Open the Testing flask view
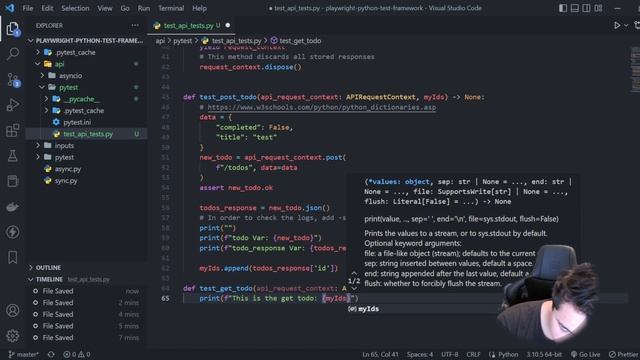 tap(13, 156)
